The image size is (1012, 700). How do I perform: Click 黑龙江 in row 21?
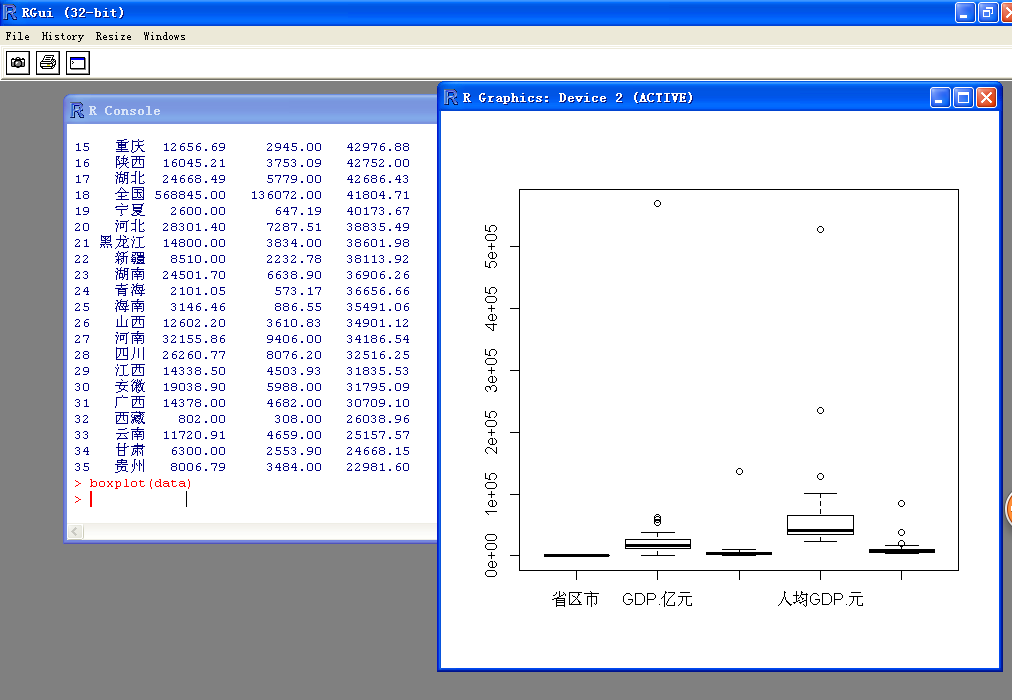[x=123, y=243]
